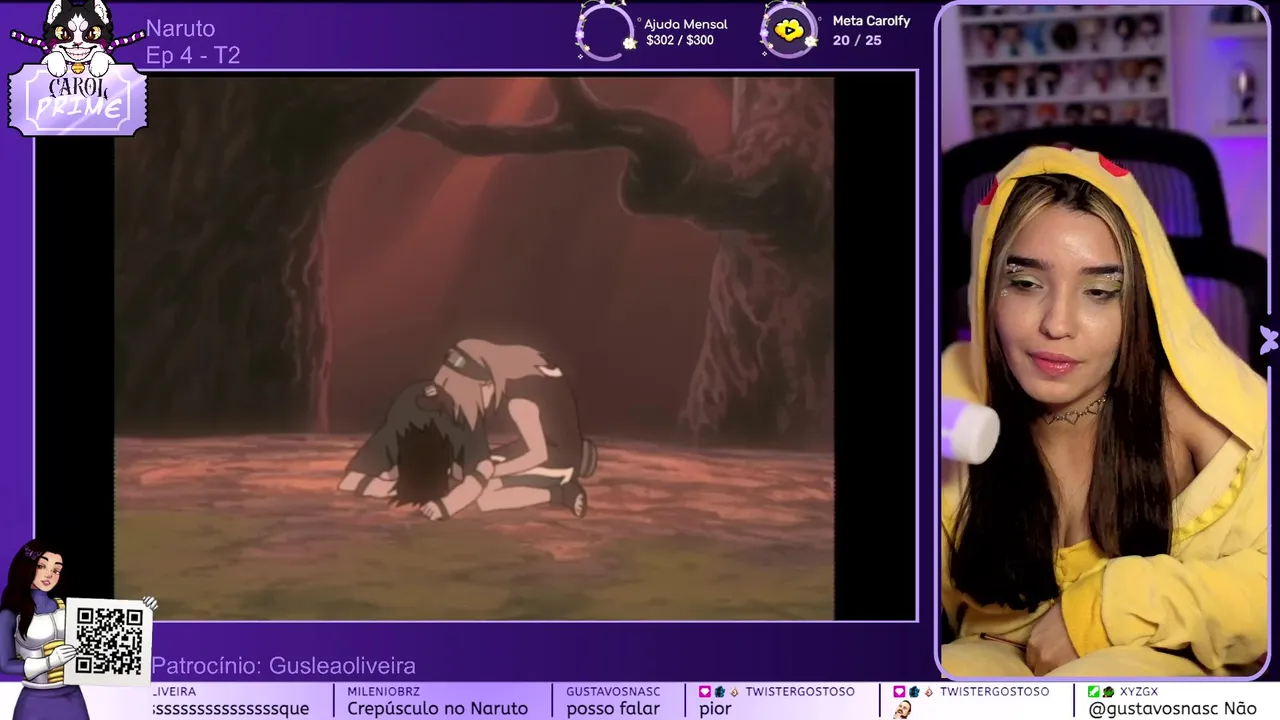This screenshot has height=720, width=1280.
Task: Click the streamer webcam feed
Action: click(1104, 340)
